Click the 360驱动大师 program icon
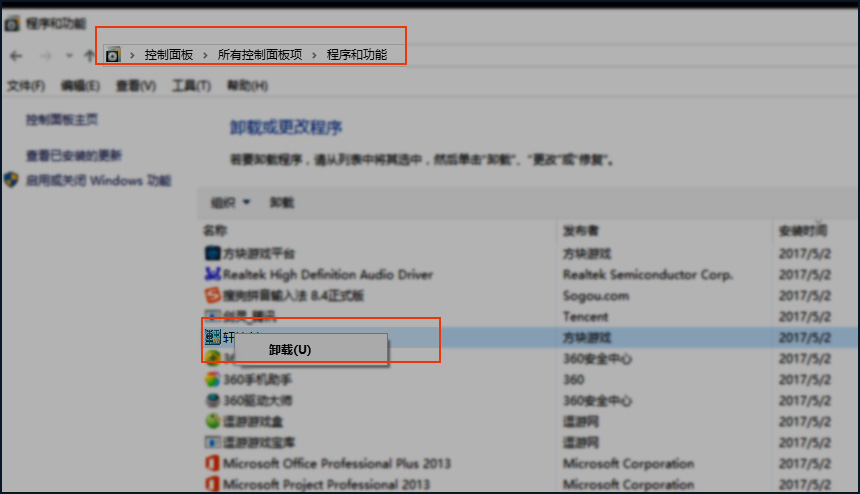Viewport: 860px width, 494px height. pos(212,400)
